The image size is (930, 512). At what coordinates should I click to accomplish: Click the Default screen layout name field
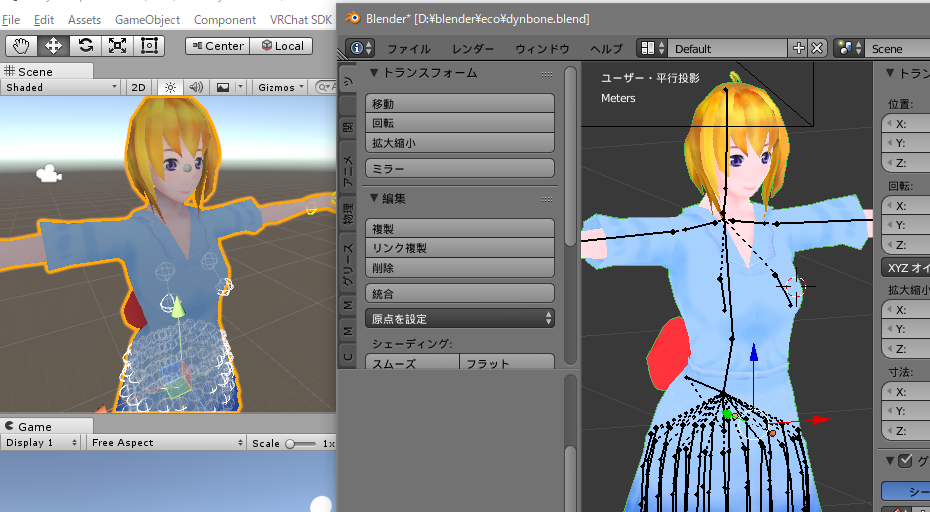point(728,48)
